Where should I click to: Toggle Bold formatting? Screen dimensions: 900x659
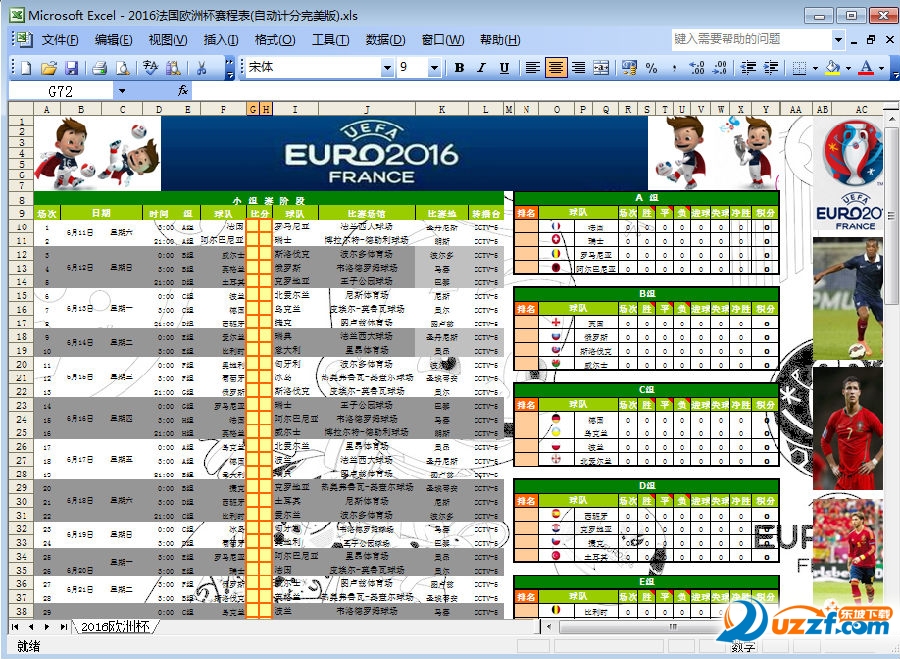pos(459,68)
